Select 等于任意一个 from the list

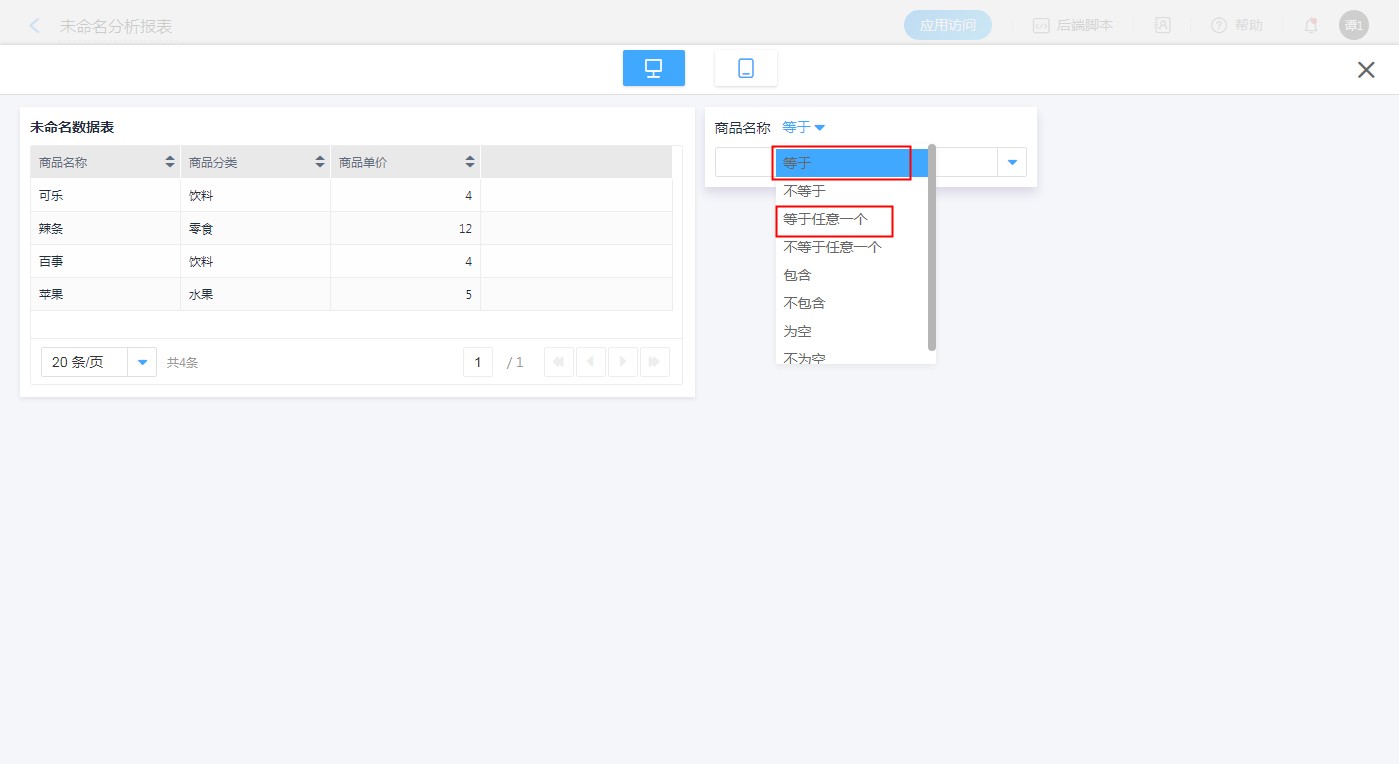coord(825,219)
